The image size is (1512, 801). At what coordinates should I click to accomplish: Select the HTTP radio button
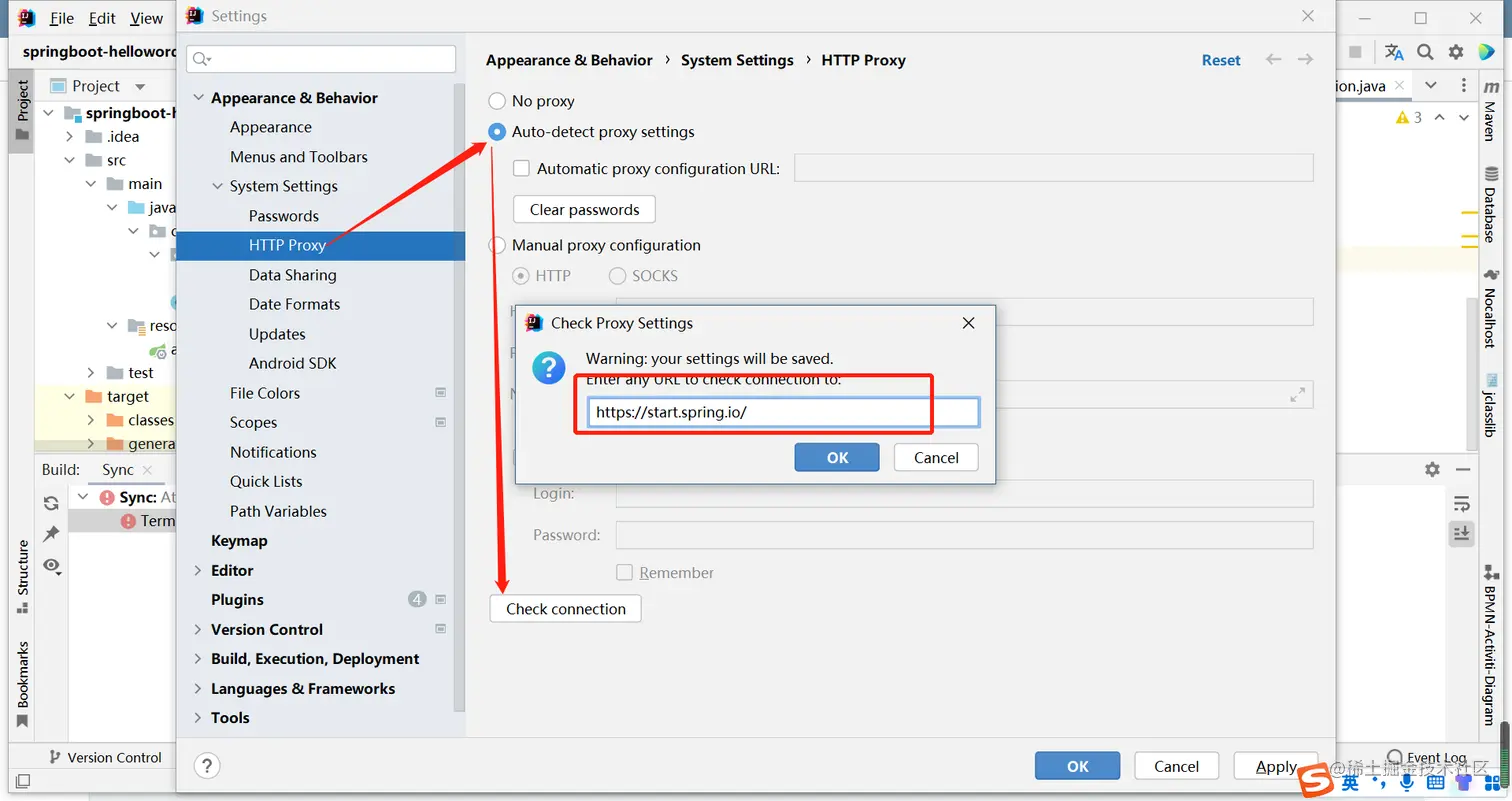521,276
